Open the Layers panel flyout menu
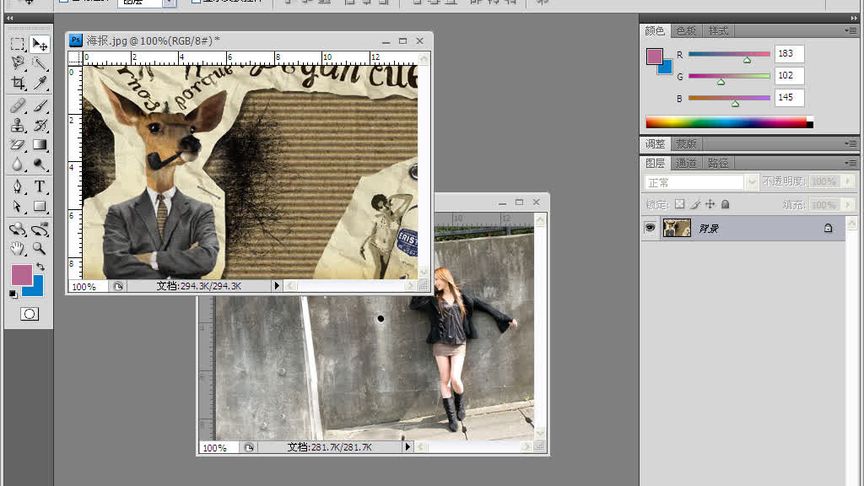This screenshot has width=864, height=486. point(851,163)
